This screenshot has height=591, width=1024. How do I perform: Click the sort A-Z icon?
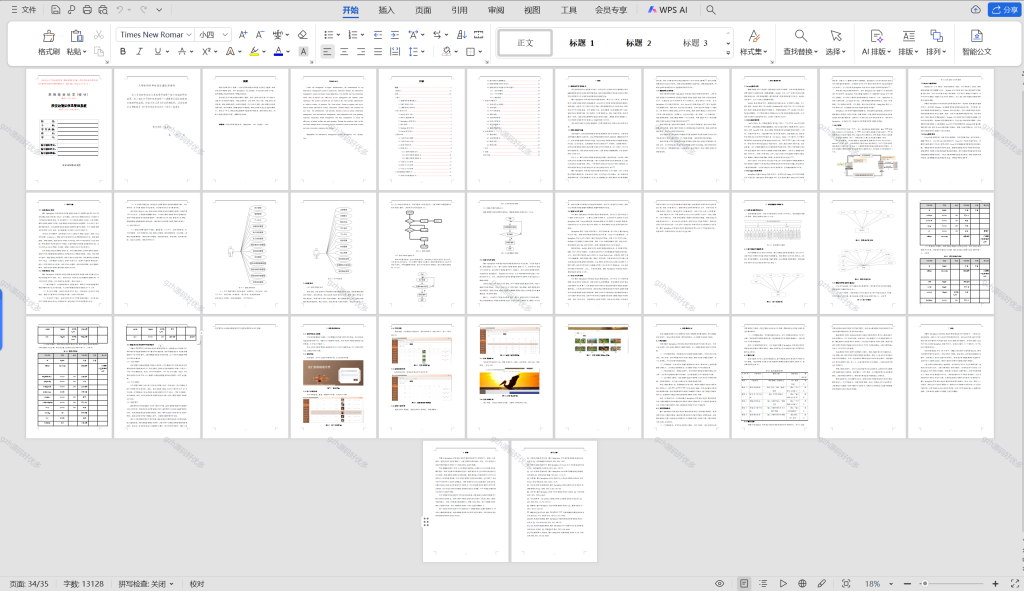pos(462,35)
